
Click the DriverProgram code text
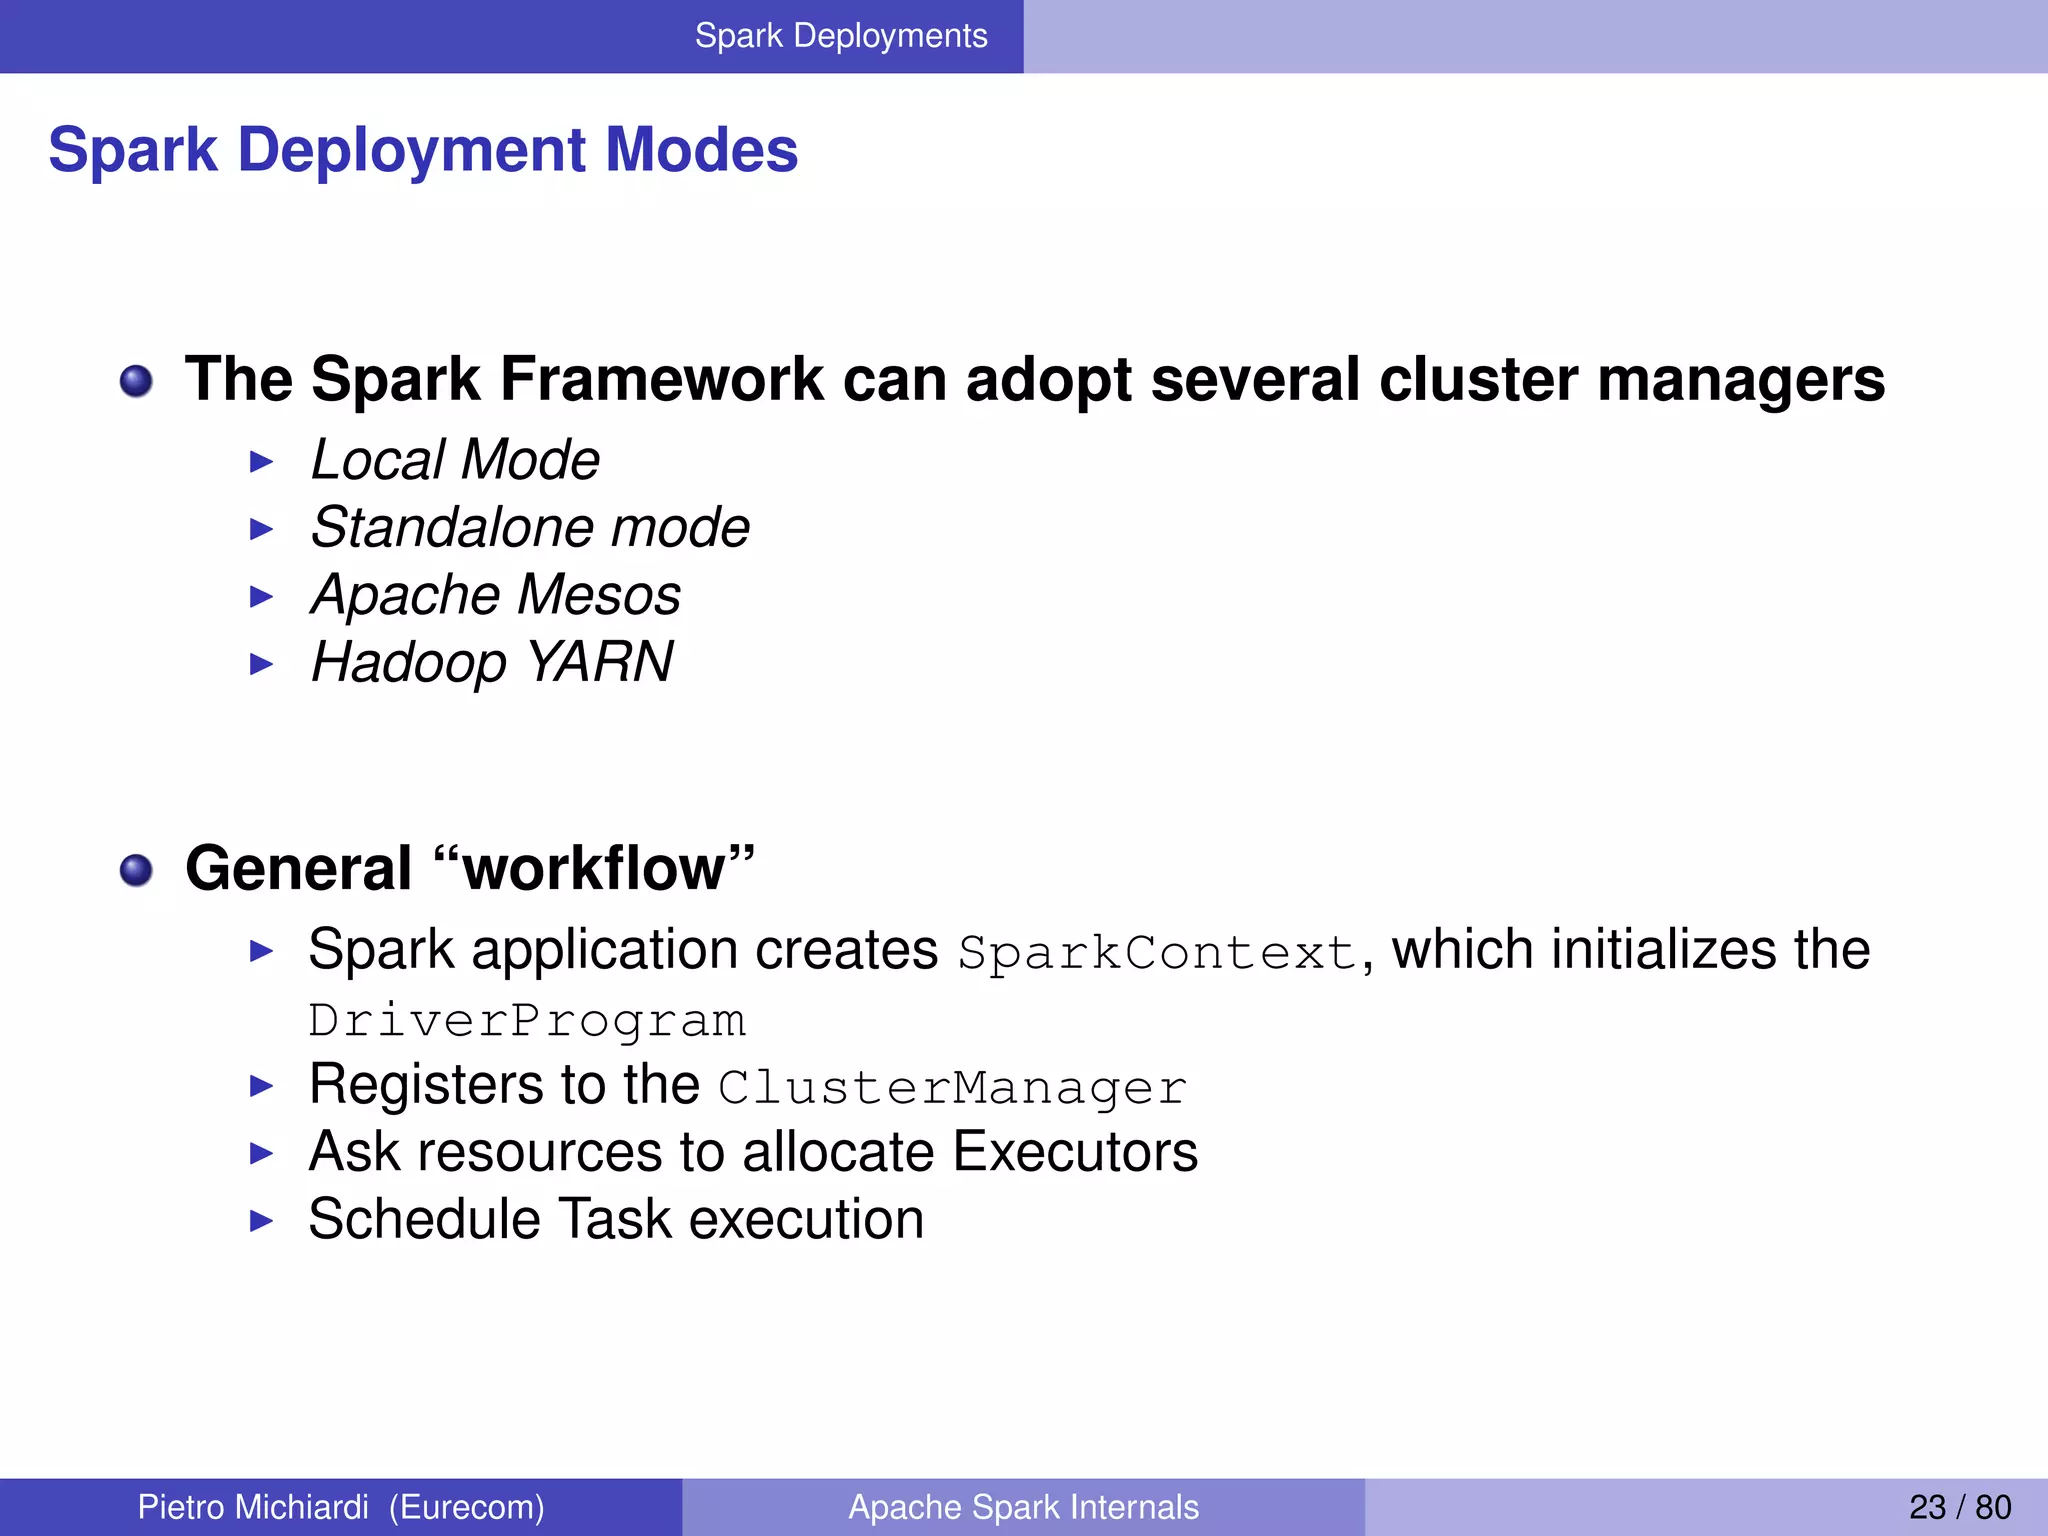527,1021
